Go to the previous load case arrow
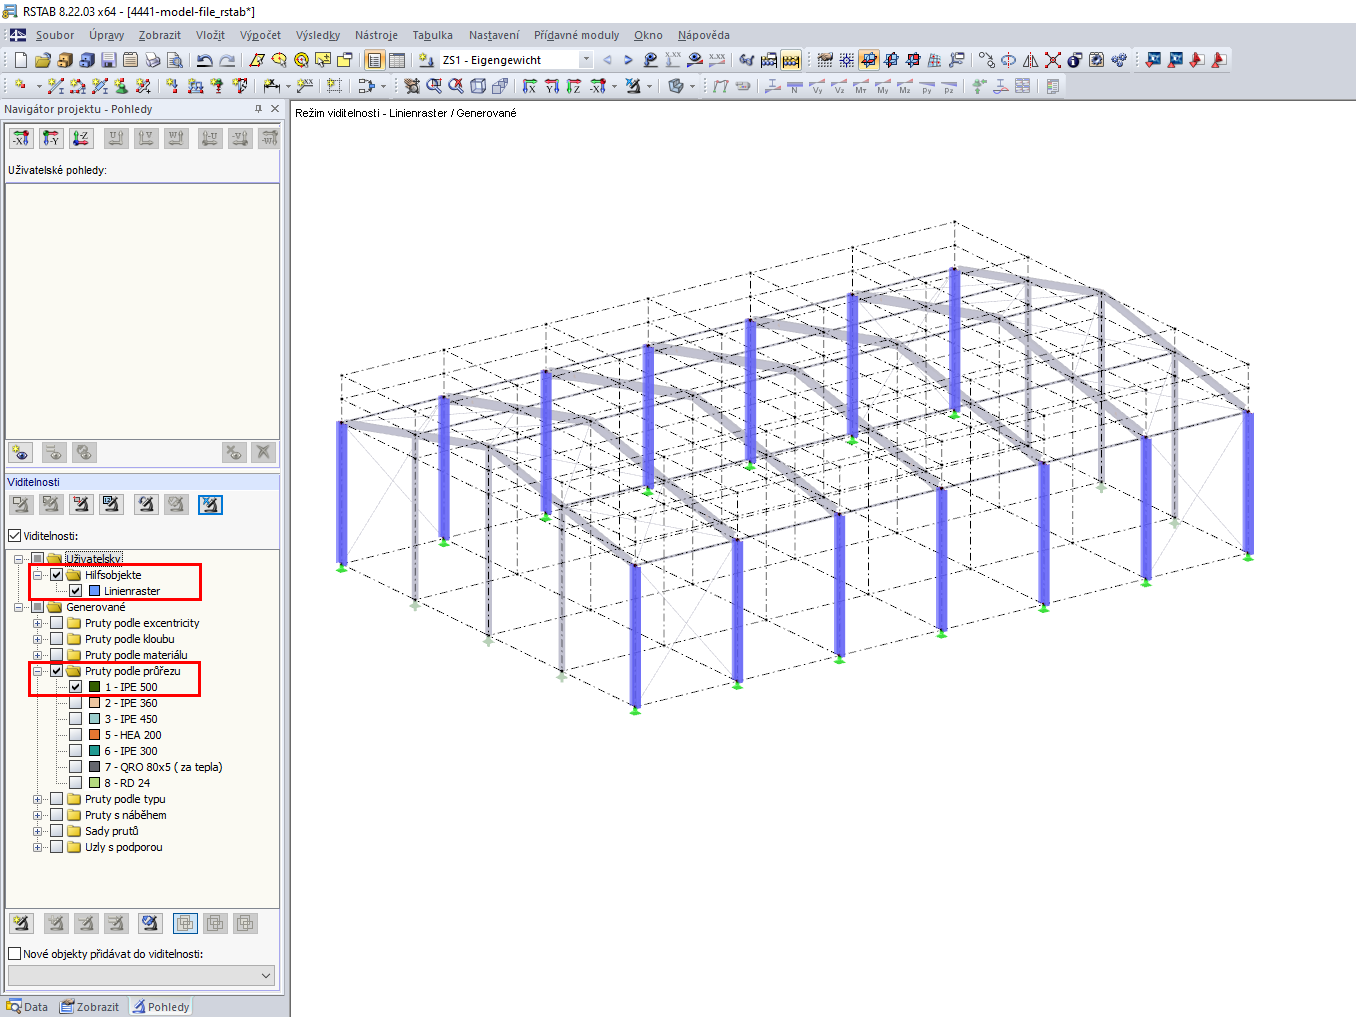The height and width of the screenshot is (1017, 1356). (607, 60)
